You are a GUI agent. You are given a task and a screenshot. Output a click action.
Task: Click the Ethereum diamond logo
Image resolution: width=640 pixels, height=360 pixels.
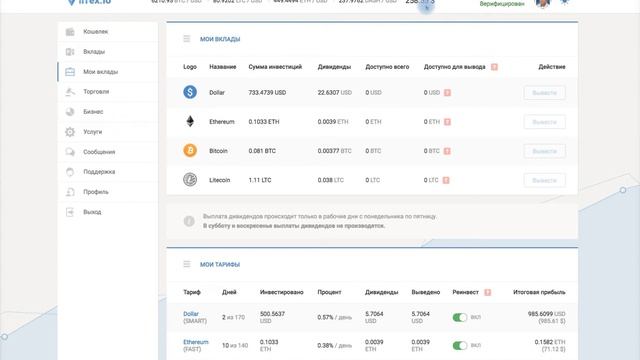tap(190, 121)
